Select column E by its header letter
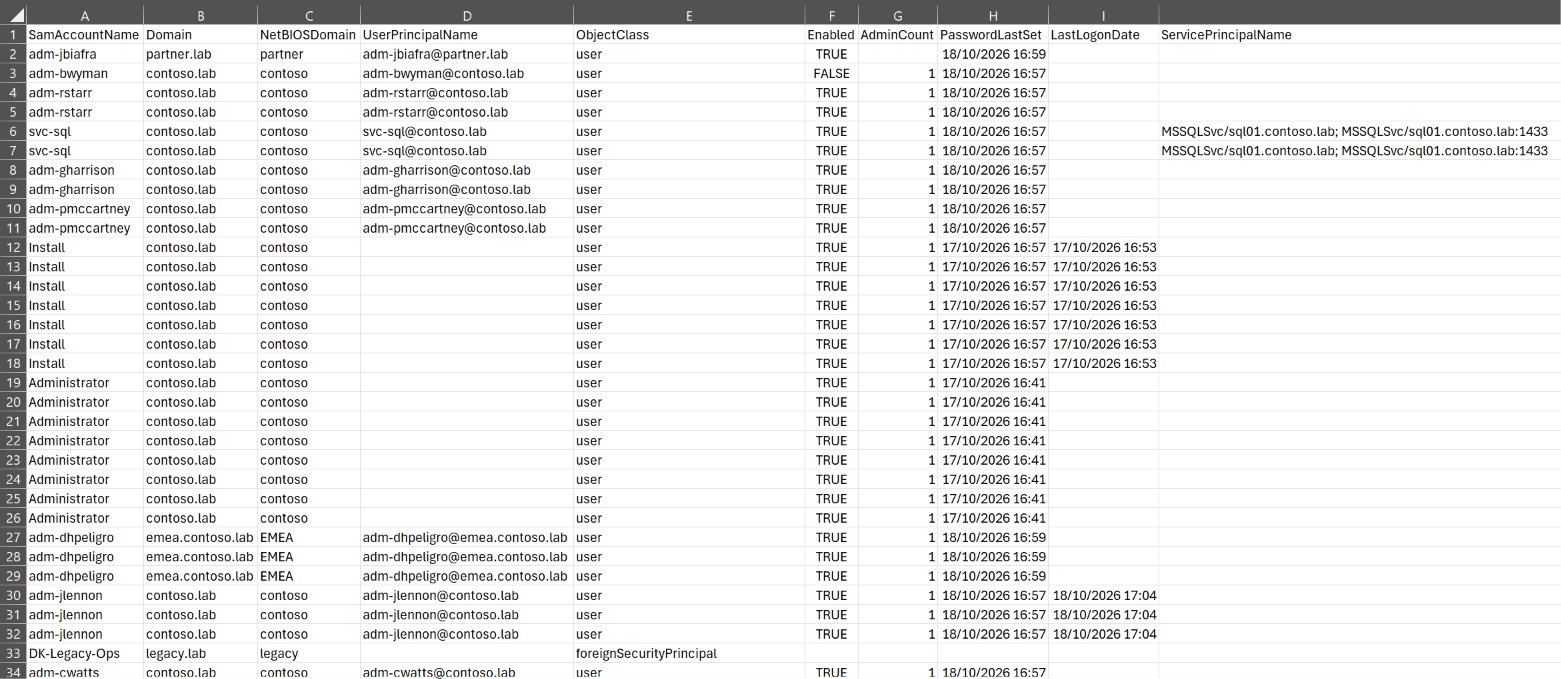 689,15
